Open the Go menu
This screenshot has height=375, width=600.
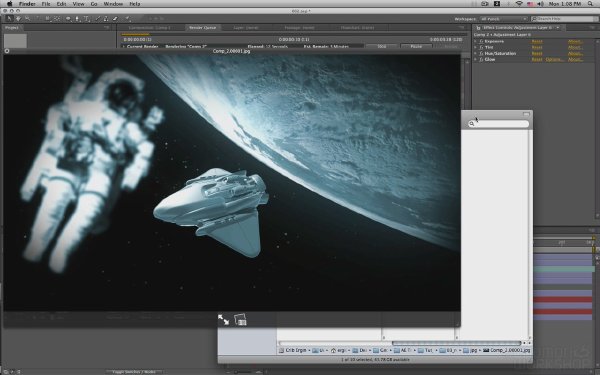[94, 4]
